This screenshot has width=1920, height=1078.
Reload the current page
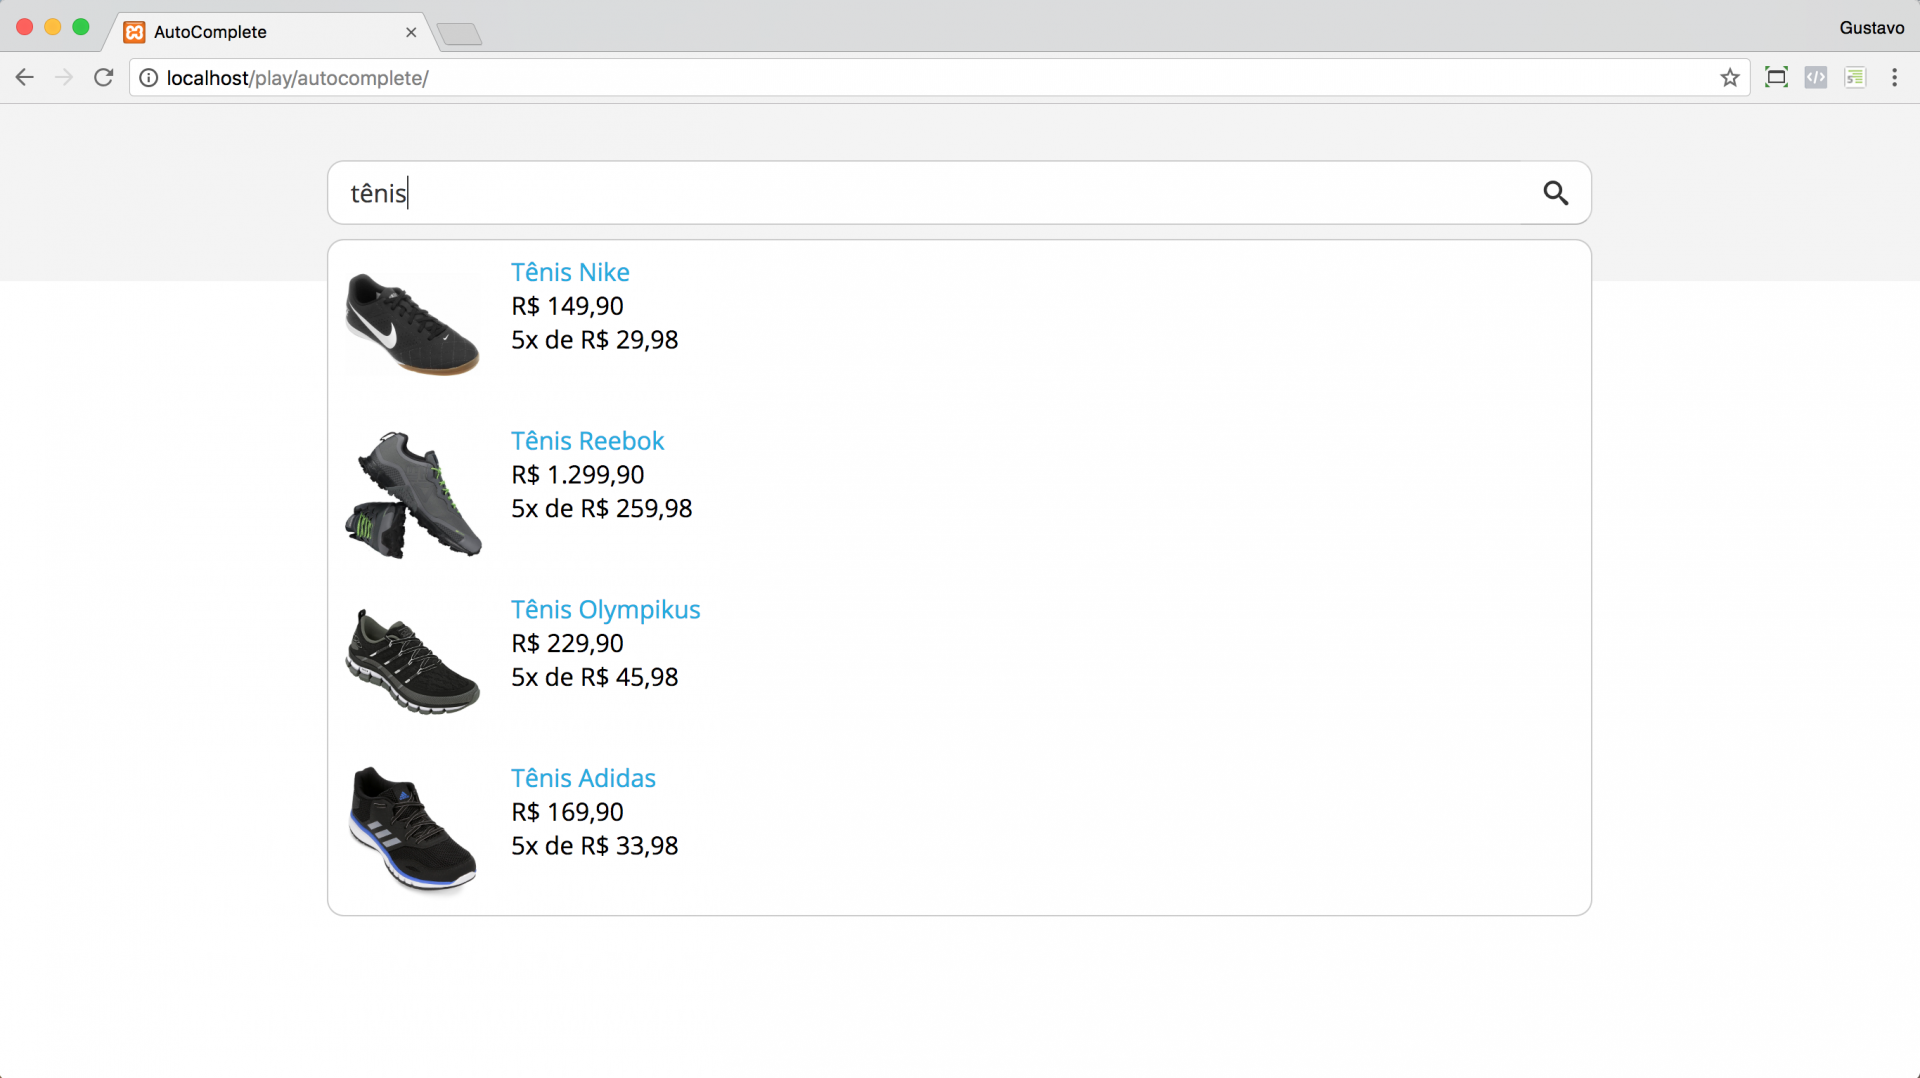pyautogui.click(x=103, y=78)
